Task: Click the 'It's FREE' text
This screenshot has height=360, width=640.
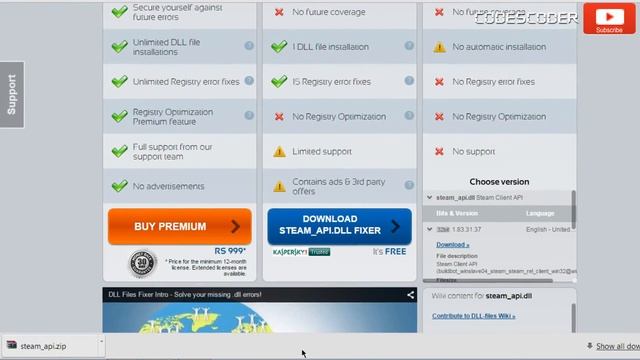Action: 389,251
